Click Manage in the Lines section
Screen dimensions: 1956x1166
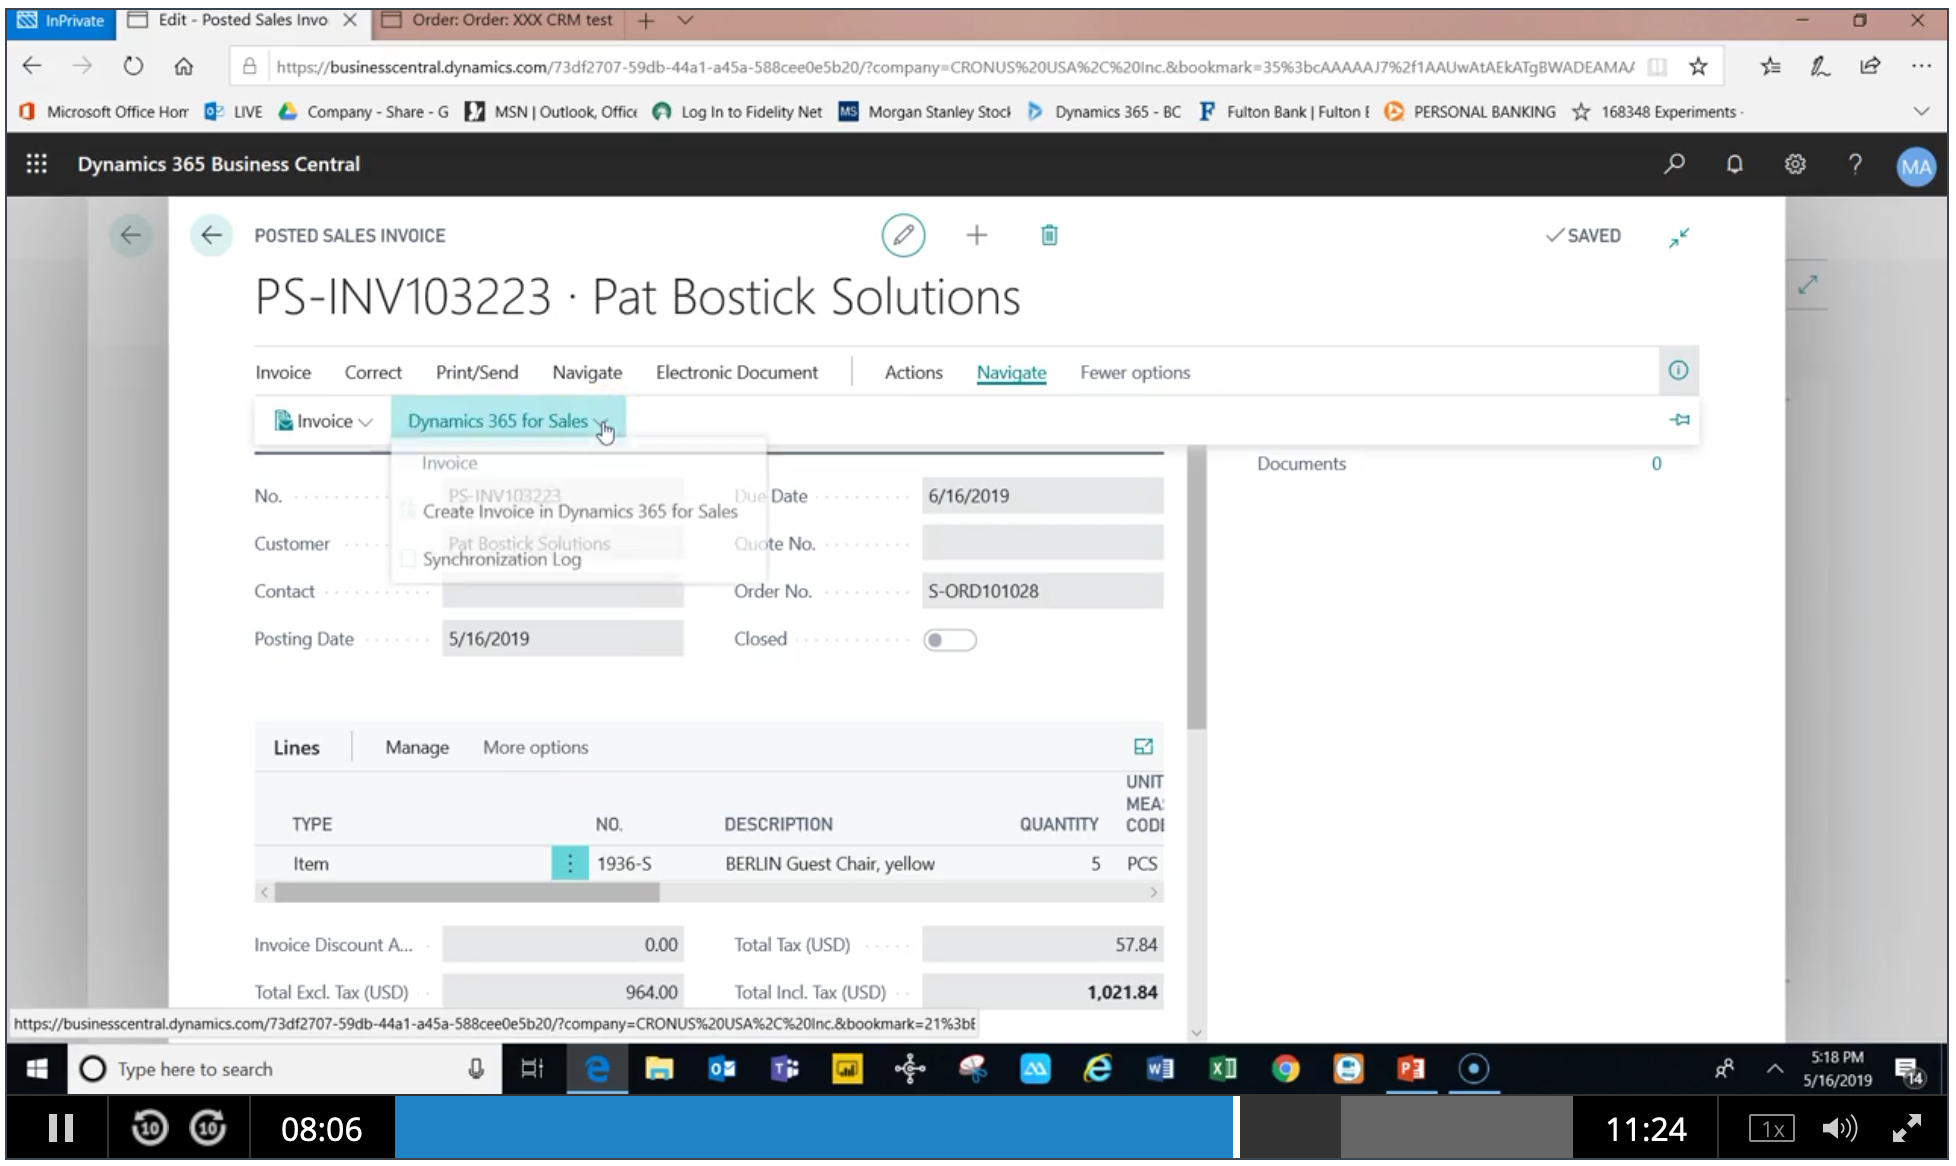pyautogui.click(x=417, y=747)
